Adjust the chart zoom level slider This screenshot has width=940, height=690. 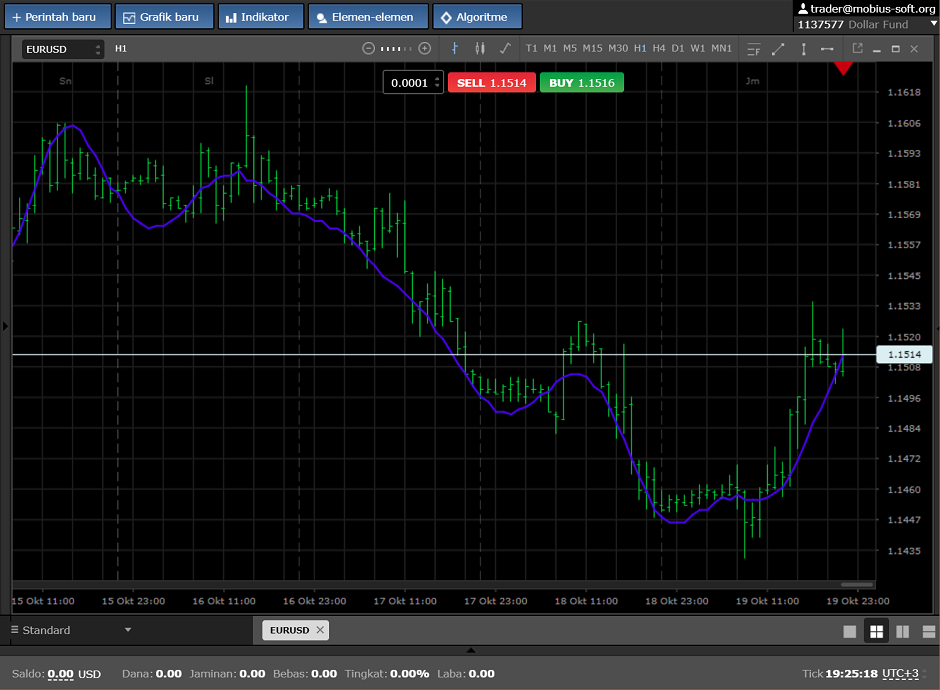[396, 49]
